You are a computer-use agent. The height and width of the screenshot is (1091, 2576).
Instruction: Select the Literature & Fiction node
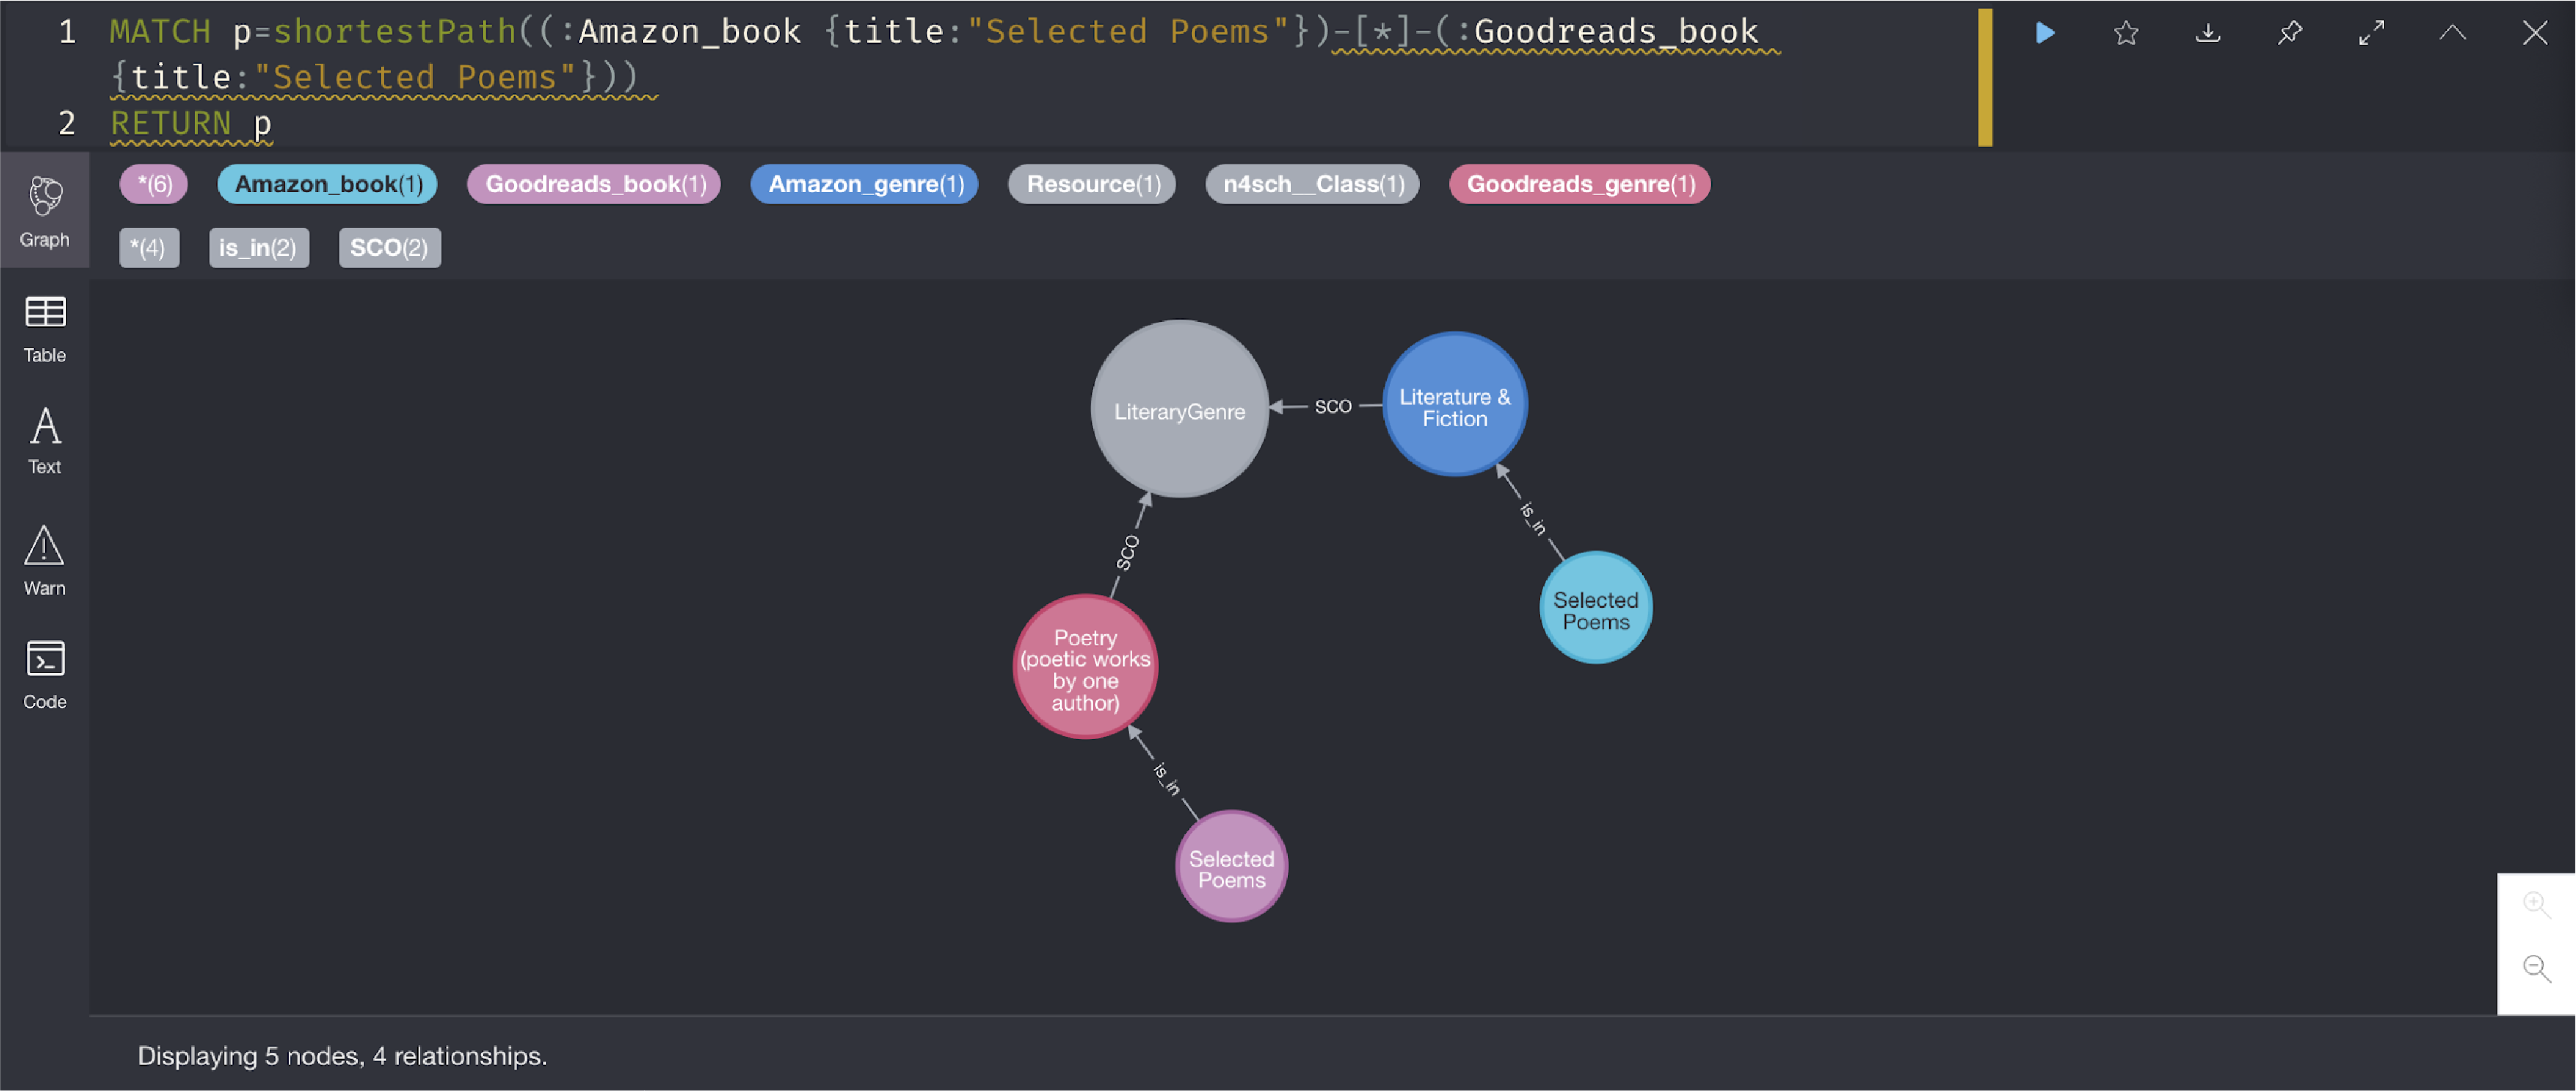[1455, 405]
